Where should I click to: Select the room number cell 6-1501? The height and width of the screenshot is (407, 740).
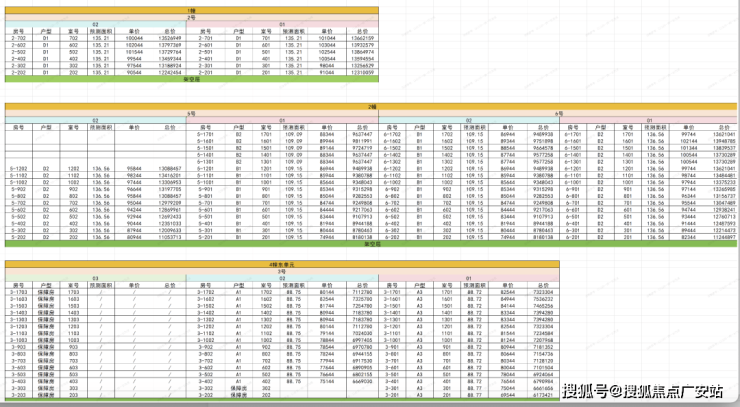573,148
